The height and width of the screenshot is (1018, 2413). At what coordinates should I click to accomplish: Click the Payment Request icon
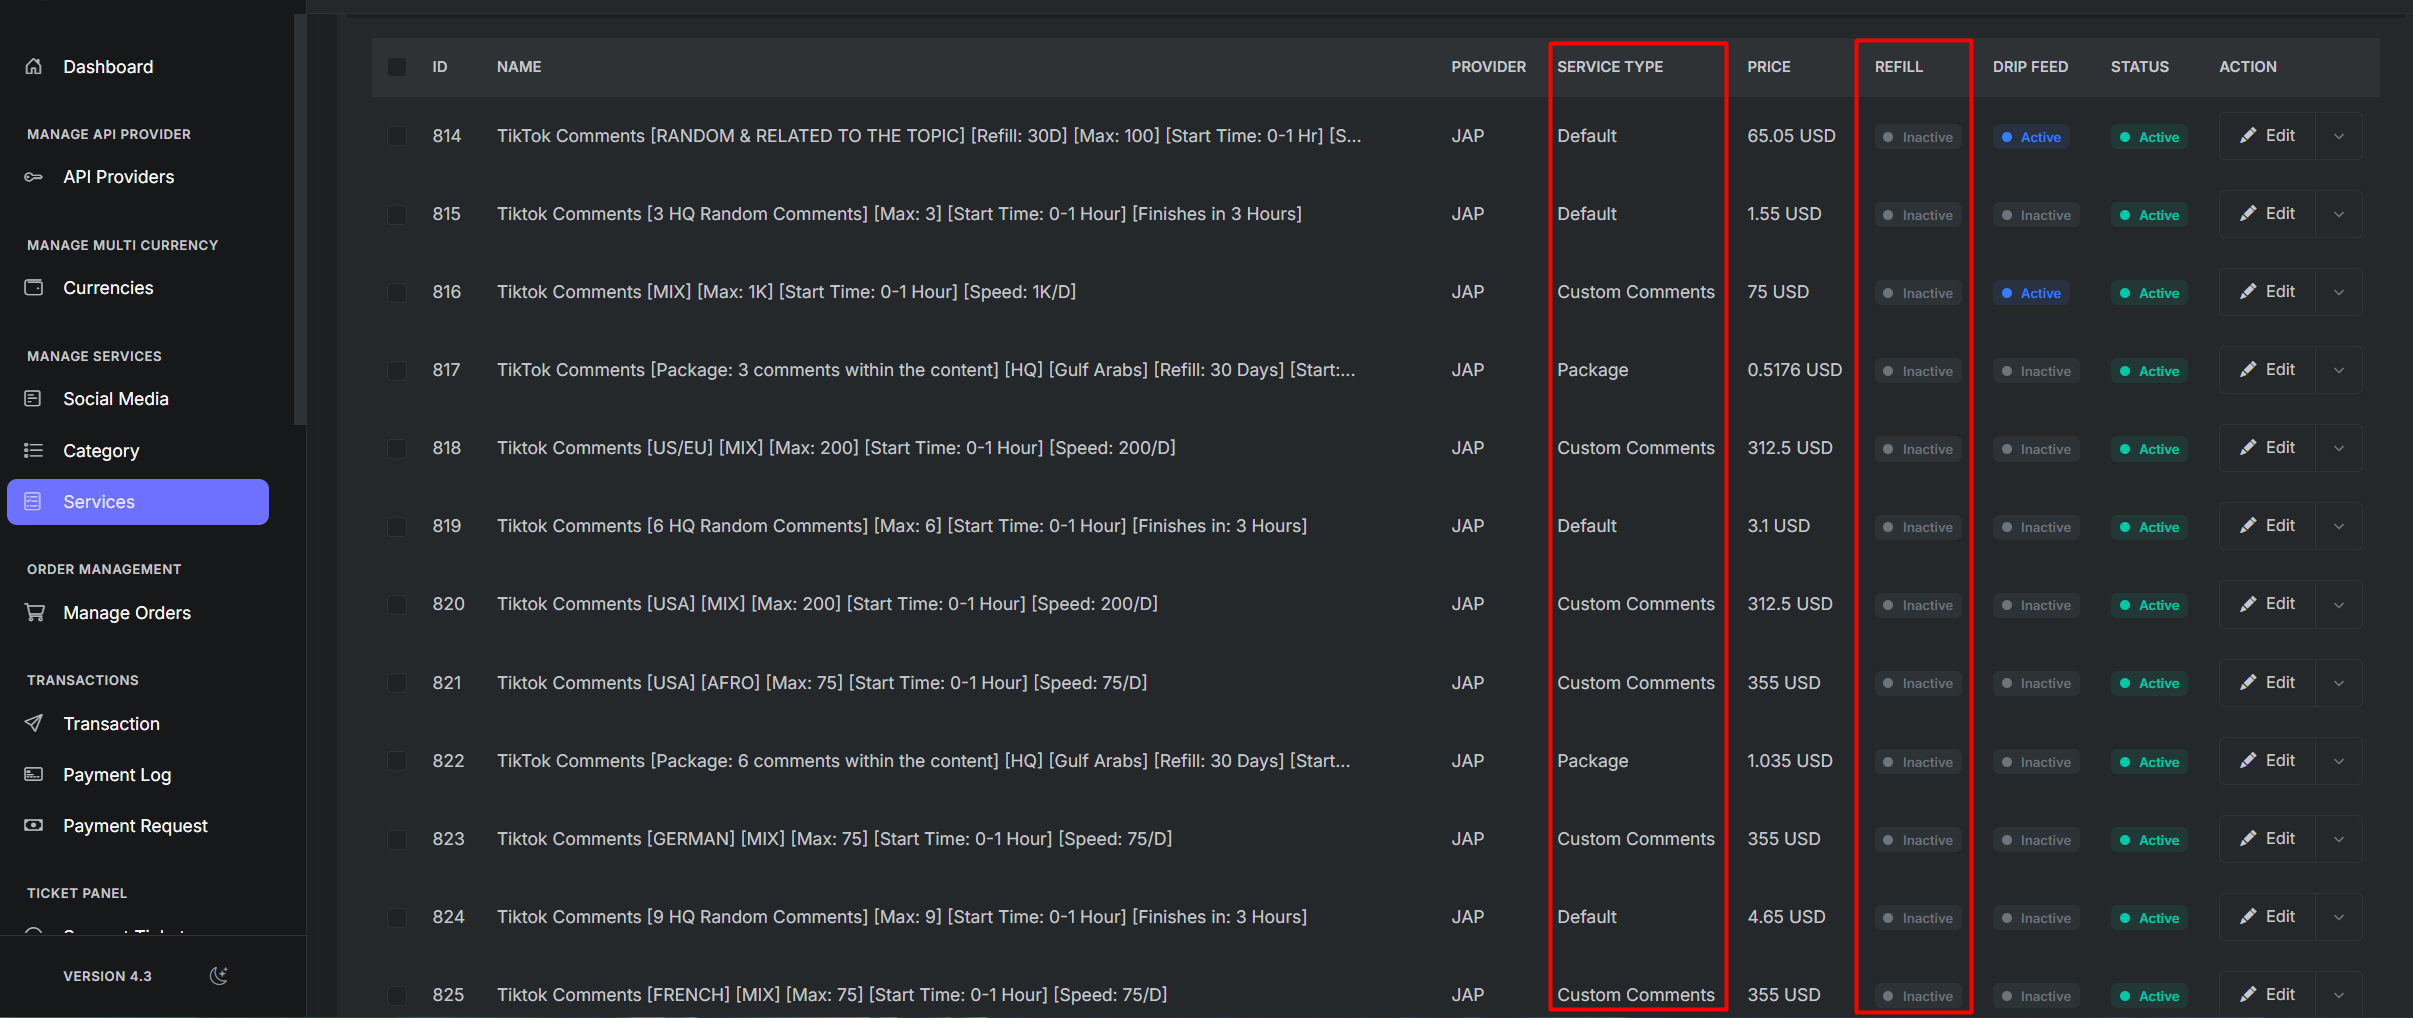tap(34, 825)
